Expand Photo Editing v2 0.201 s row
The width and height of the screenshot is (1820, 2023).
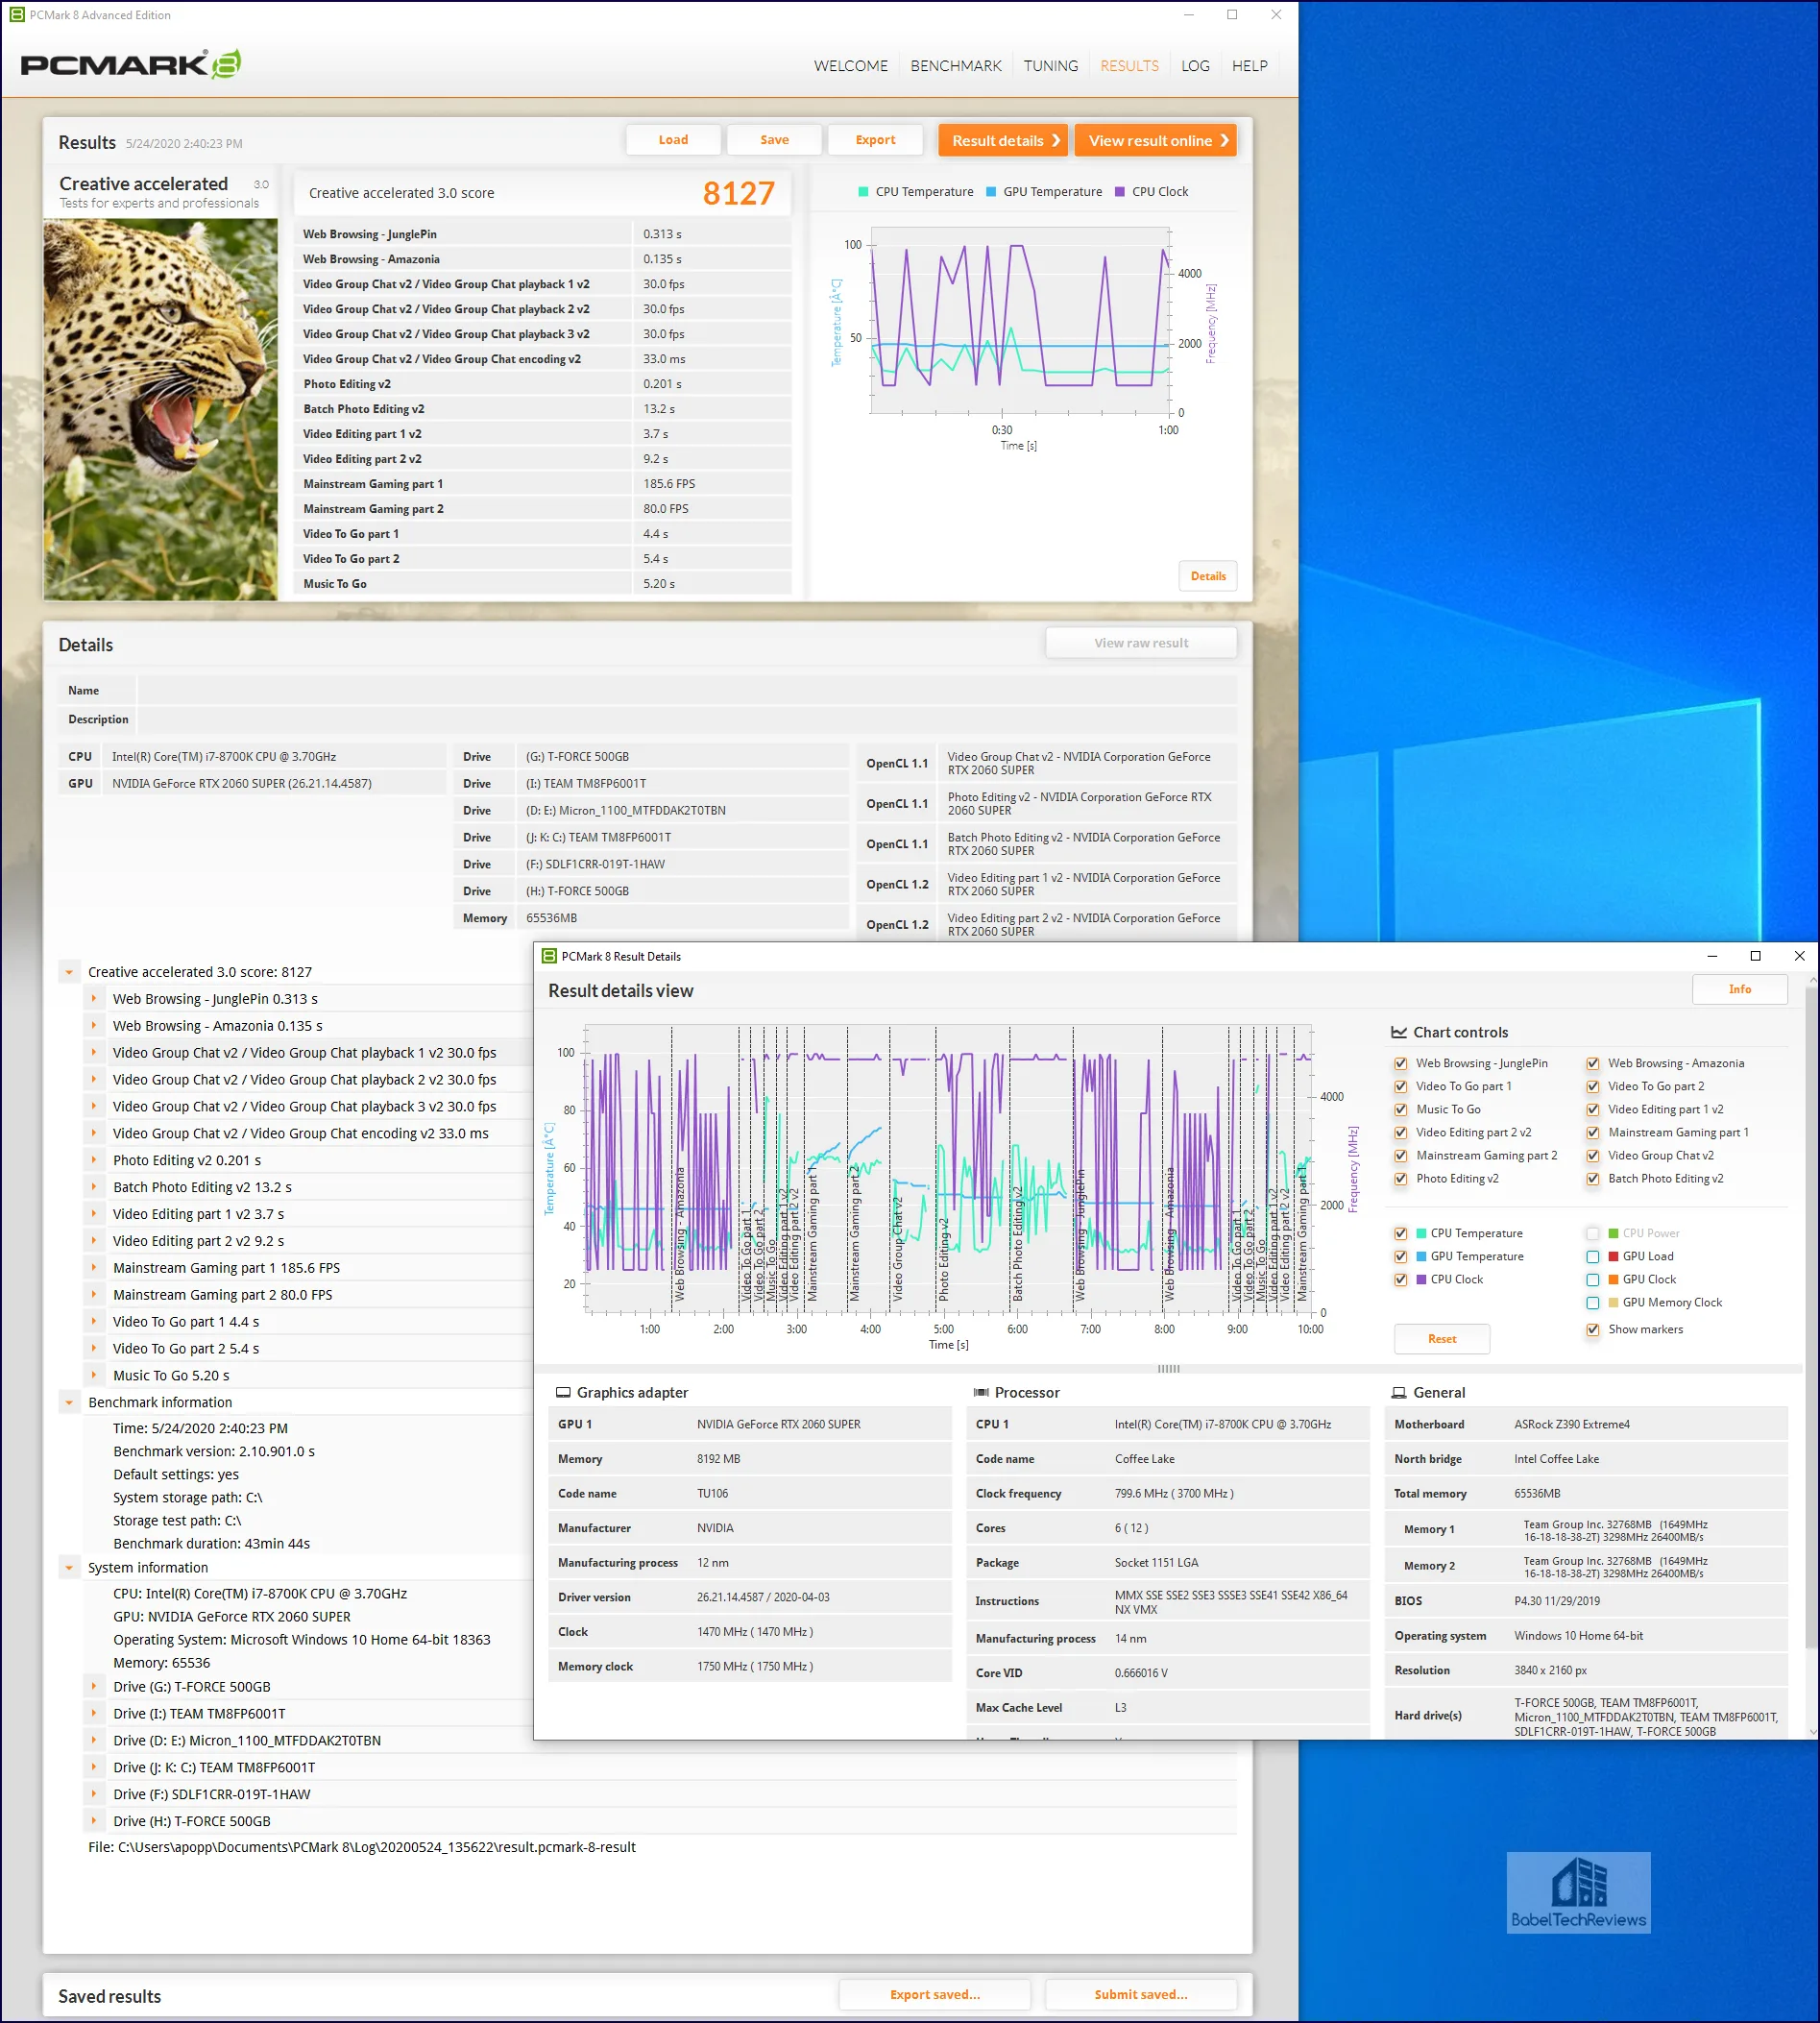(x=94, y=1160)
